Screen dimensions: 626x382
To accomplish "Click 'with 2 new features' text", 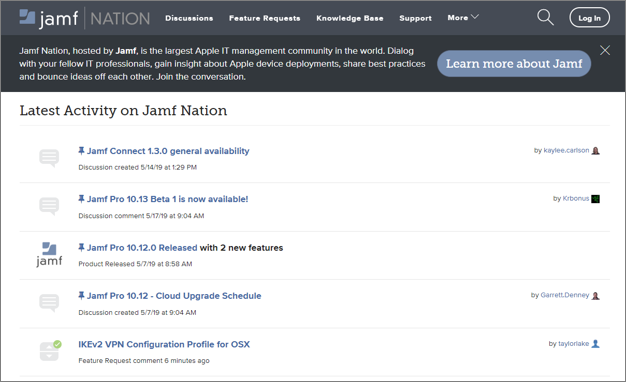I will pyautogui.click(x=241, y=247).
